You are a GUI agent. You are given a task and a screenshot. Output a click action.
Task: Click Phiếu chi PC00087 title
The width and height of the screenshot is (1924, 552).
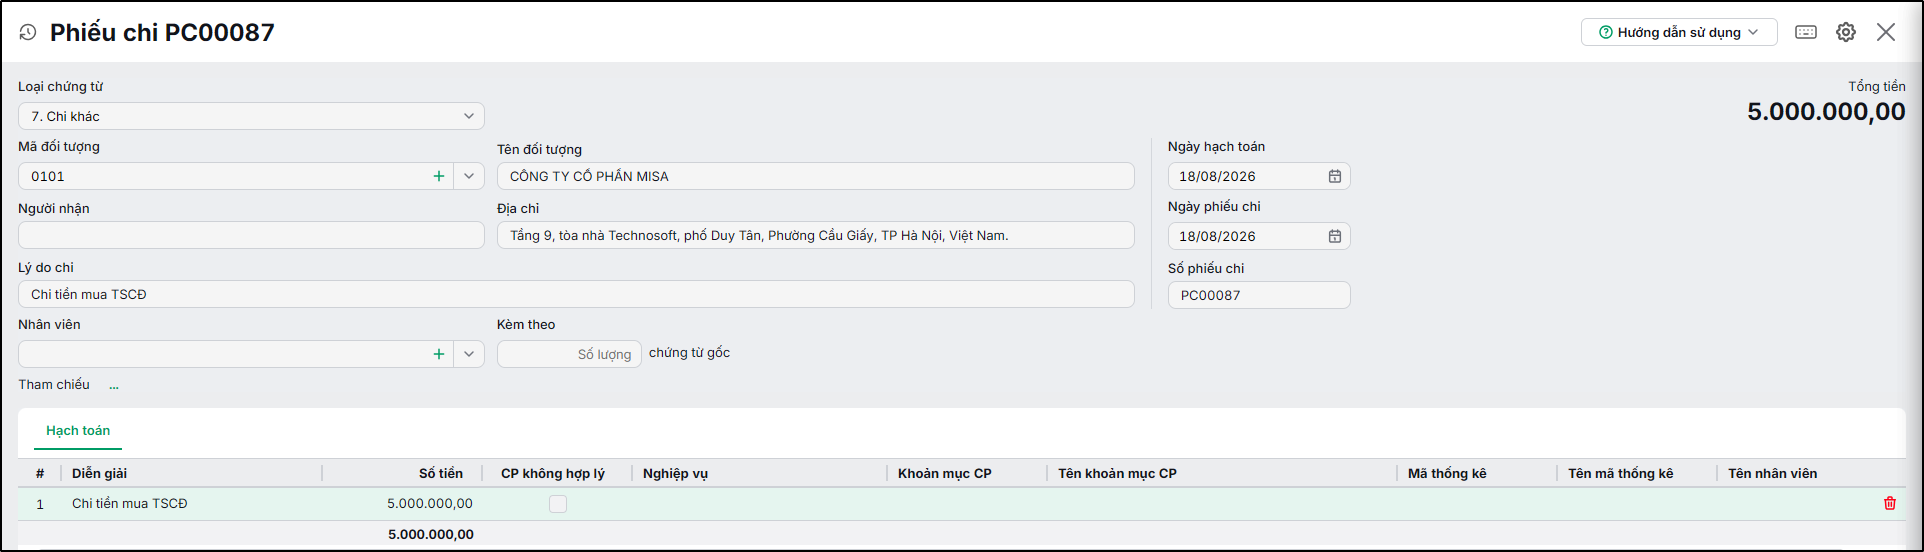(162, 32)
